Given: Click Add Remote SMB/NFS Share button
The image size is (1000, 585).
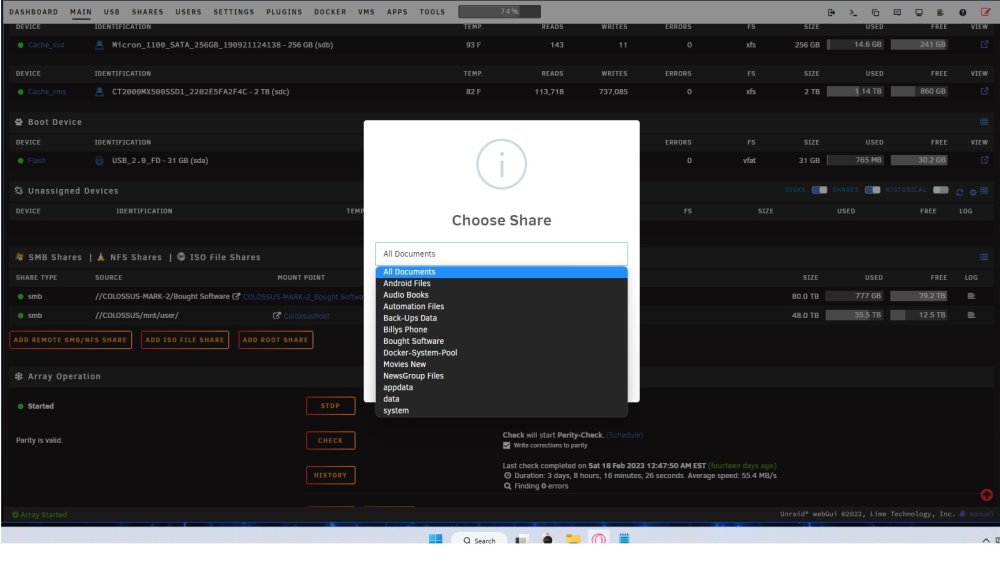Looking at the screenshot, I should [70, 340].
